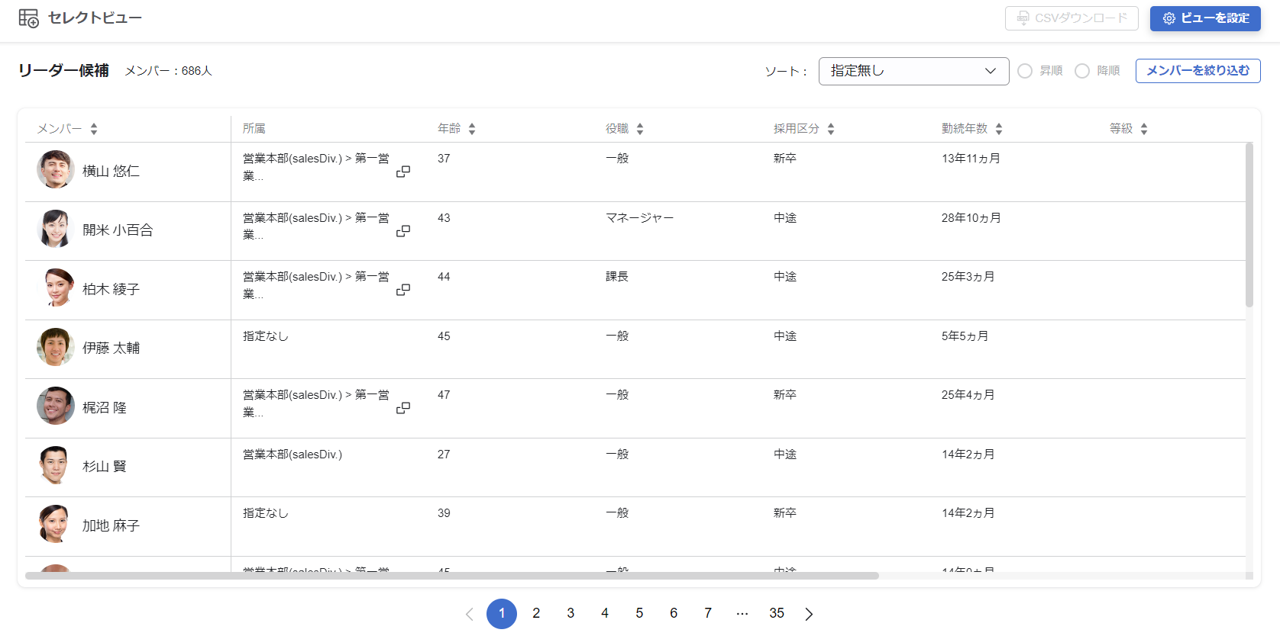Click member name 横山 悠仁
The height and width of the screenshot is (636, 1280).
point(111,171)
